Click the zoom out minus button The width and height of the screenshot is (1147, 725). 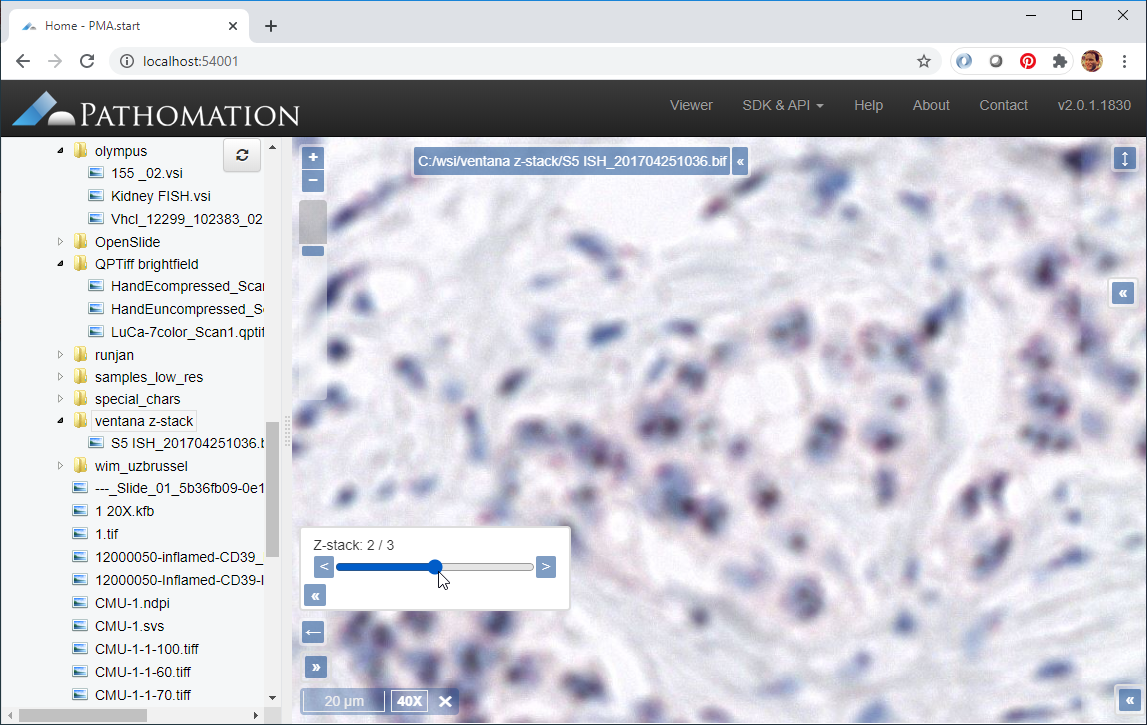point(312,181)
